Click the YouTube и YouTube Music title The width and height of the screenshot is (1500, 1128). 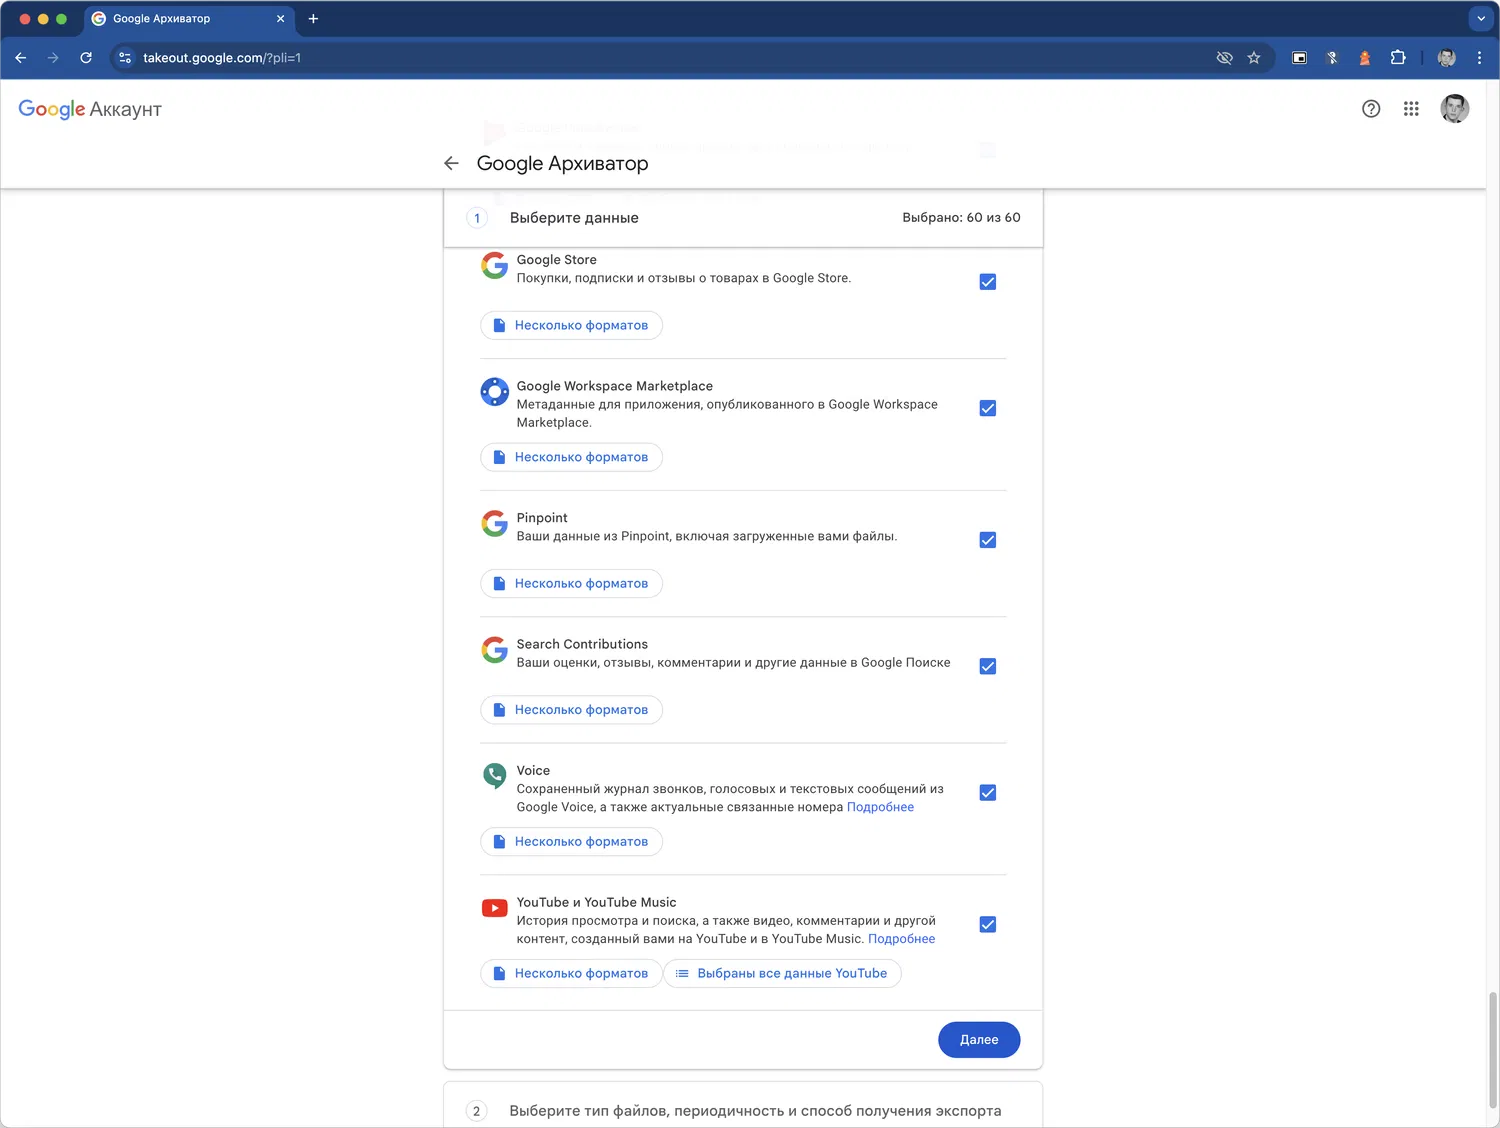596,902
